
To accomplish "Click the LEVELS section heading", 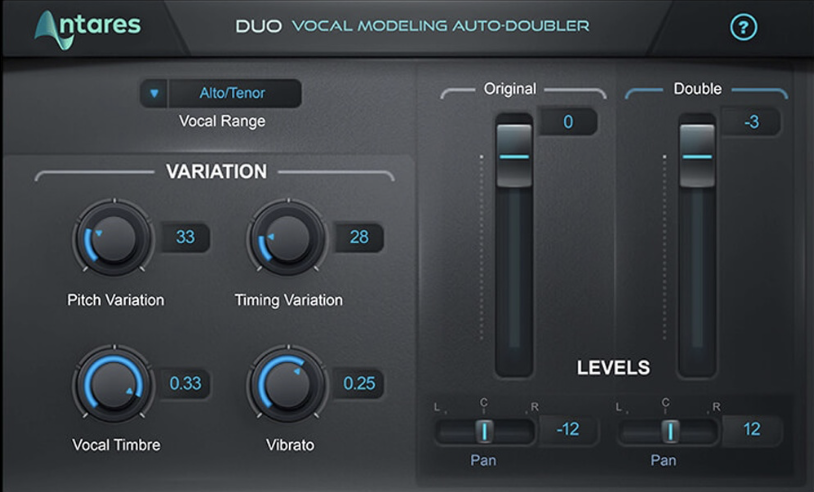I will coord(614,368).
